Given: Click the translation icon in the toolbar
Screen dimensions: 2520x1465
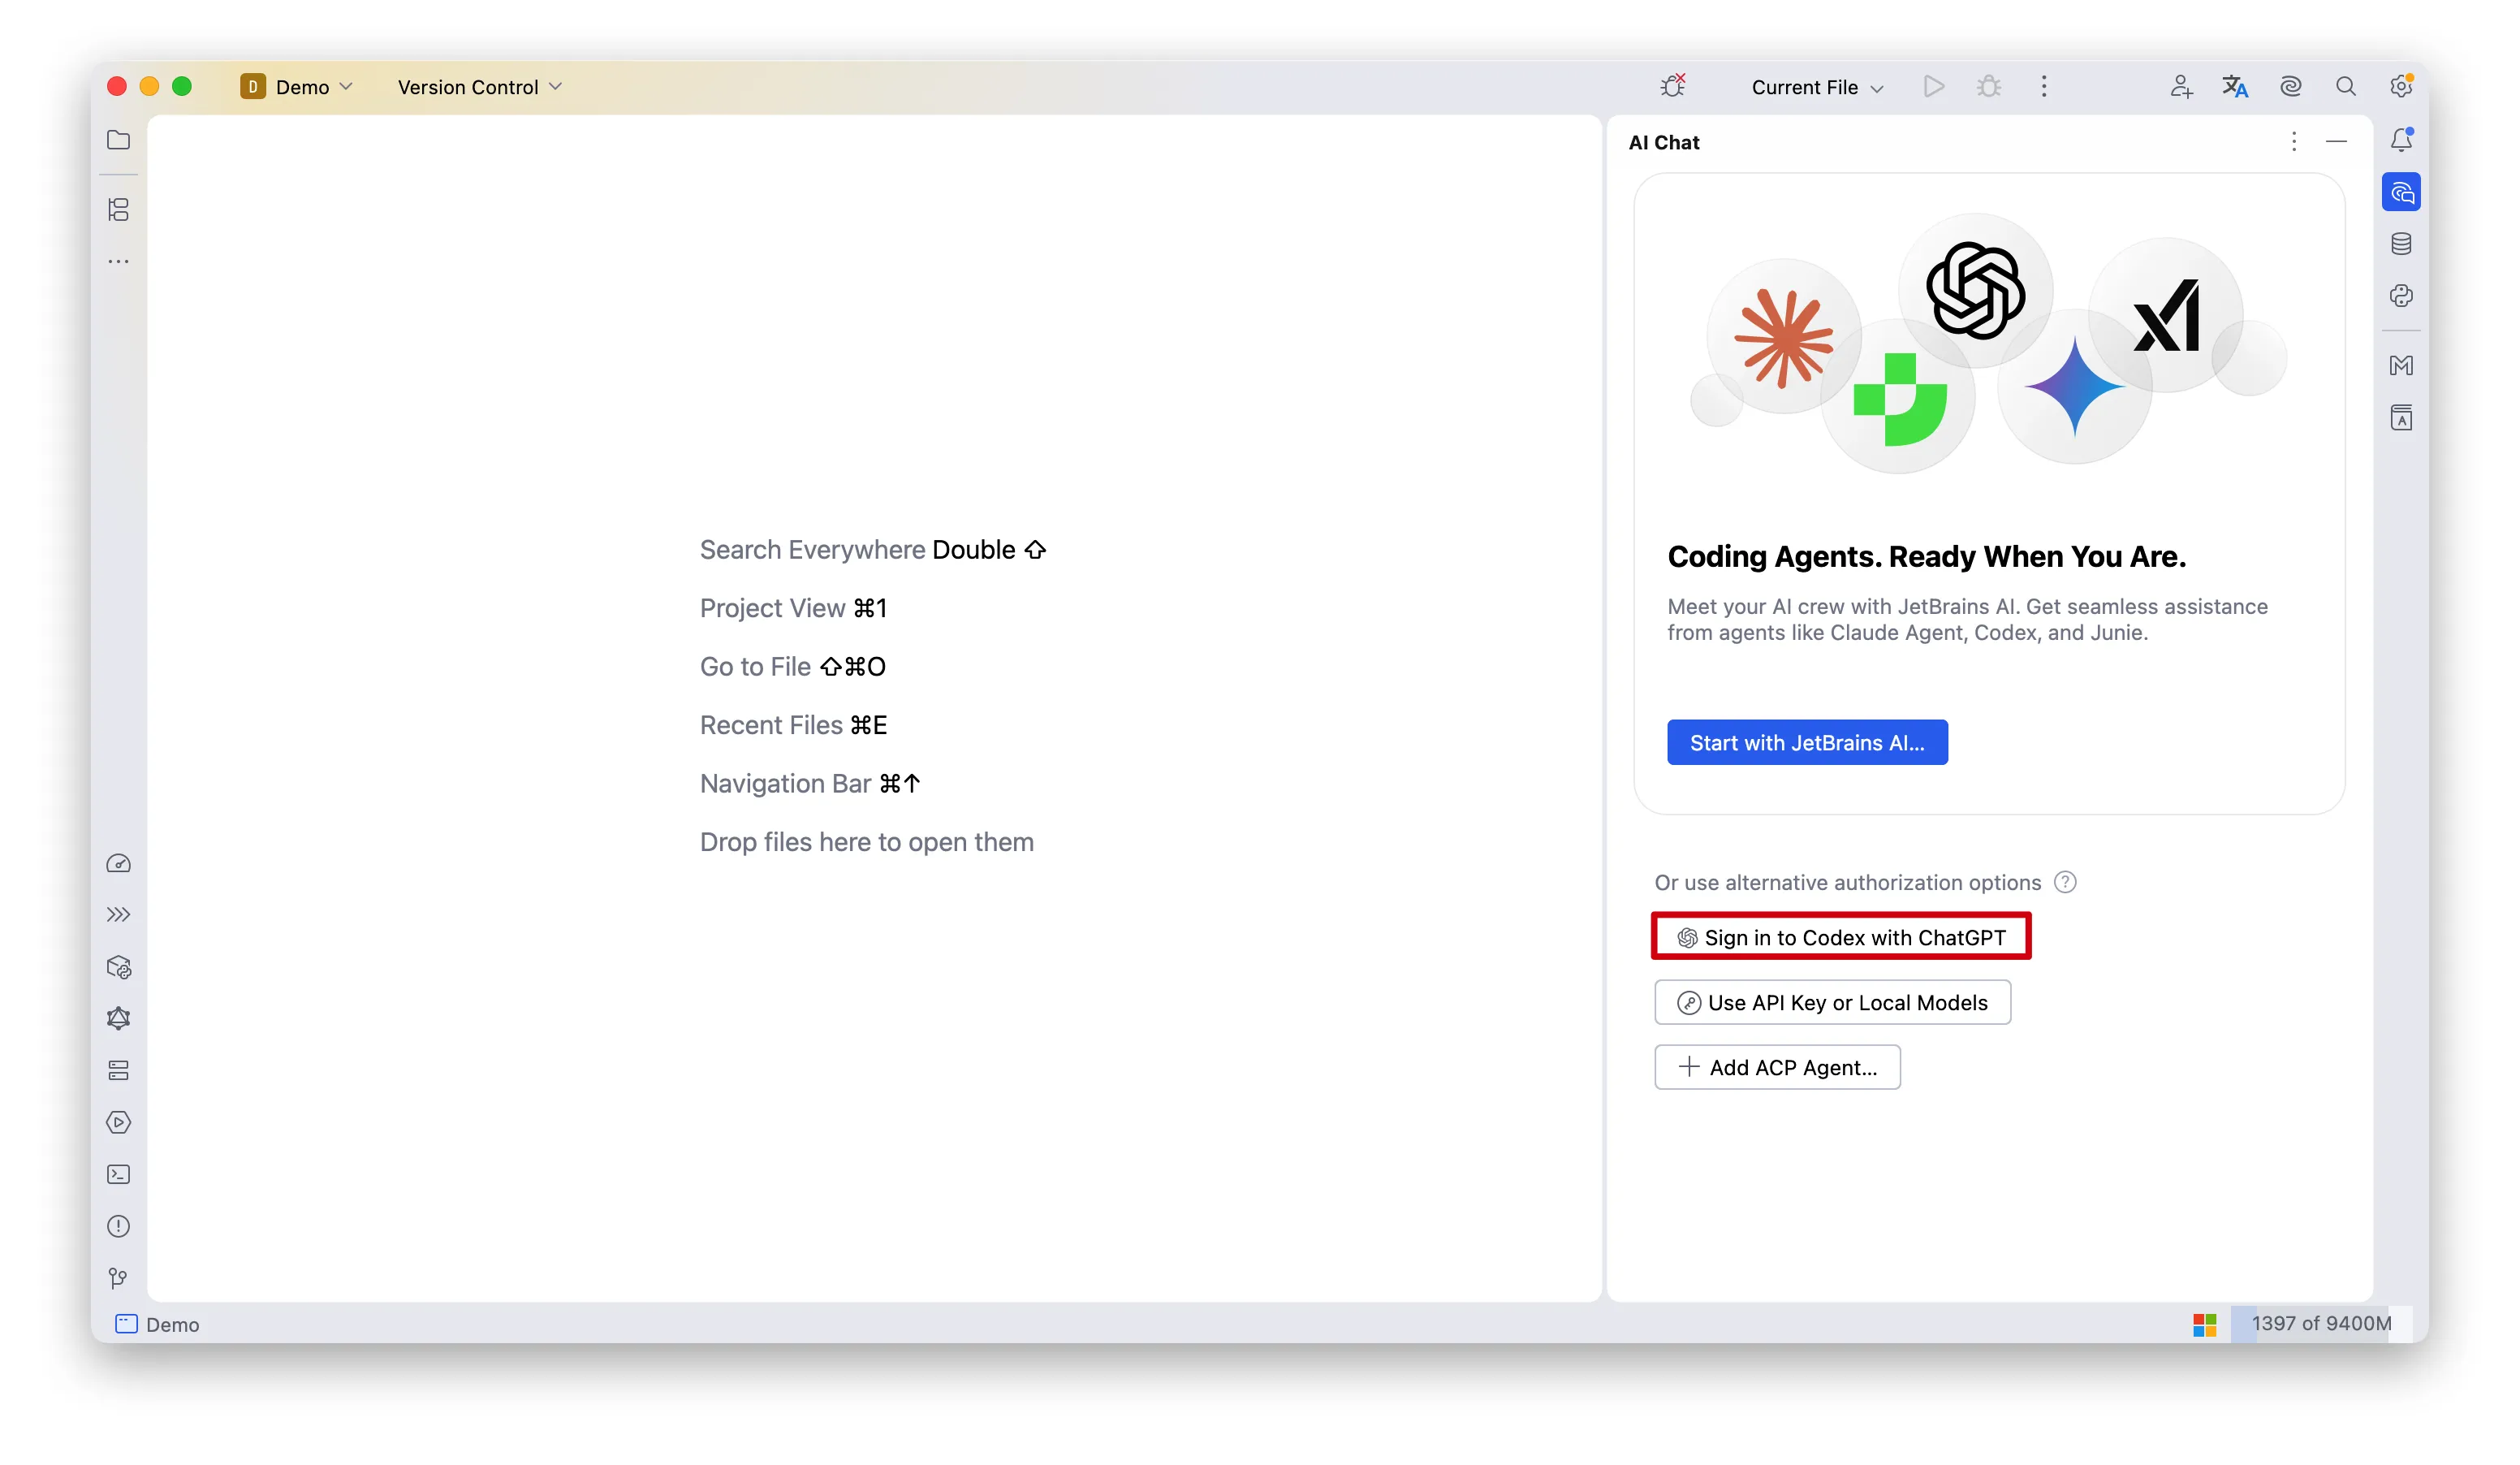Looking at the screenshot, I should tap(2235, 87).
